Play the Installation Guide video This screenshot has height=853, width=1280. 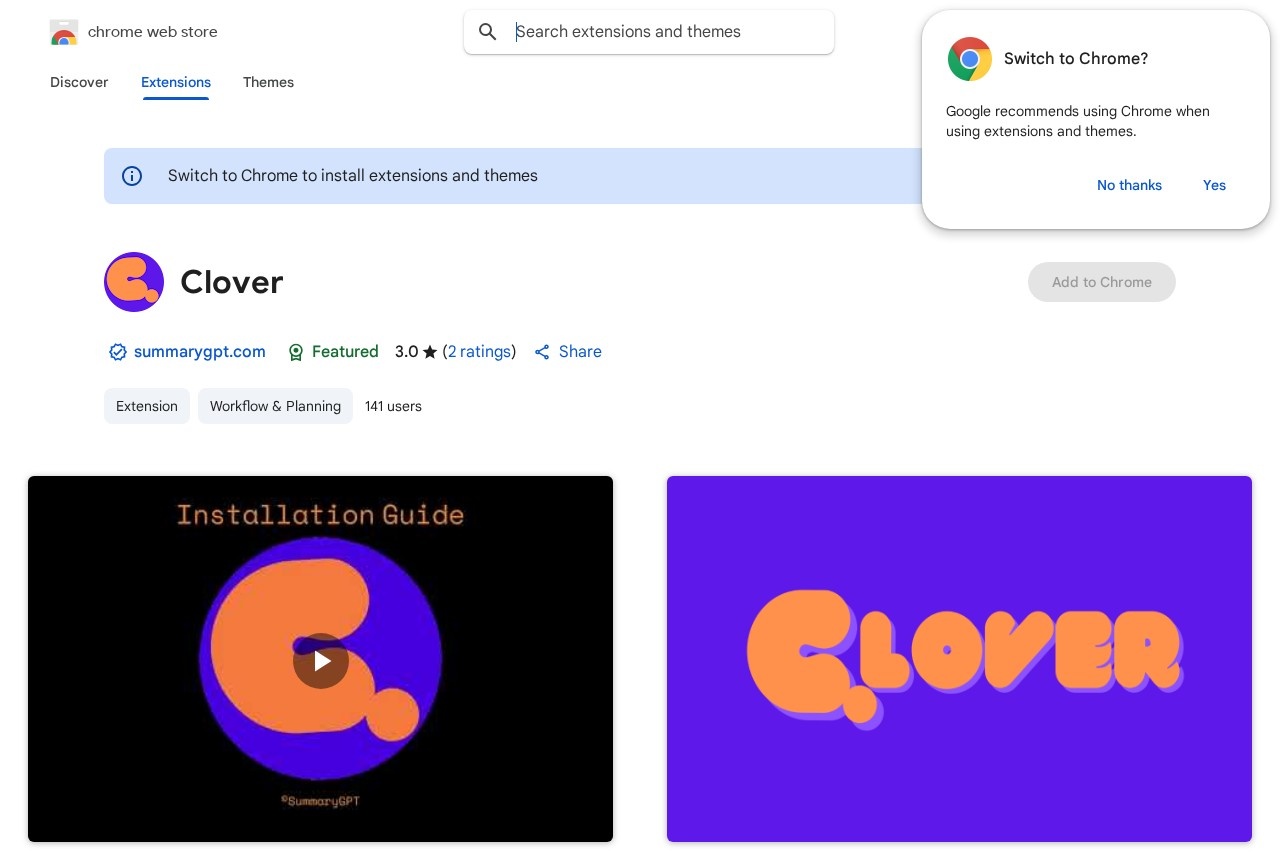320,660
